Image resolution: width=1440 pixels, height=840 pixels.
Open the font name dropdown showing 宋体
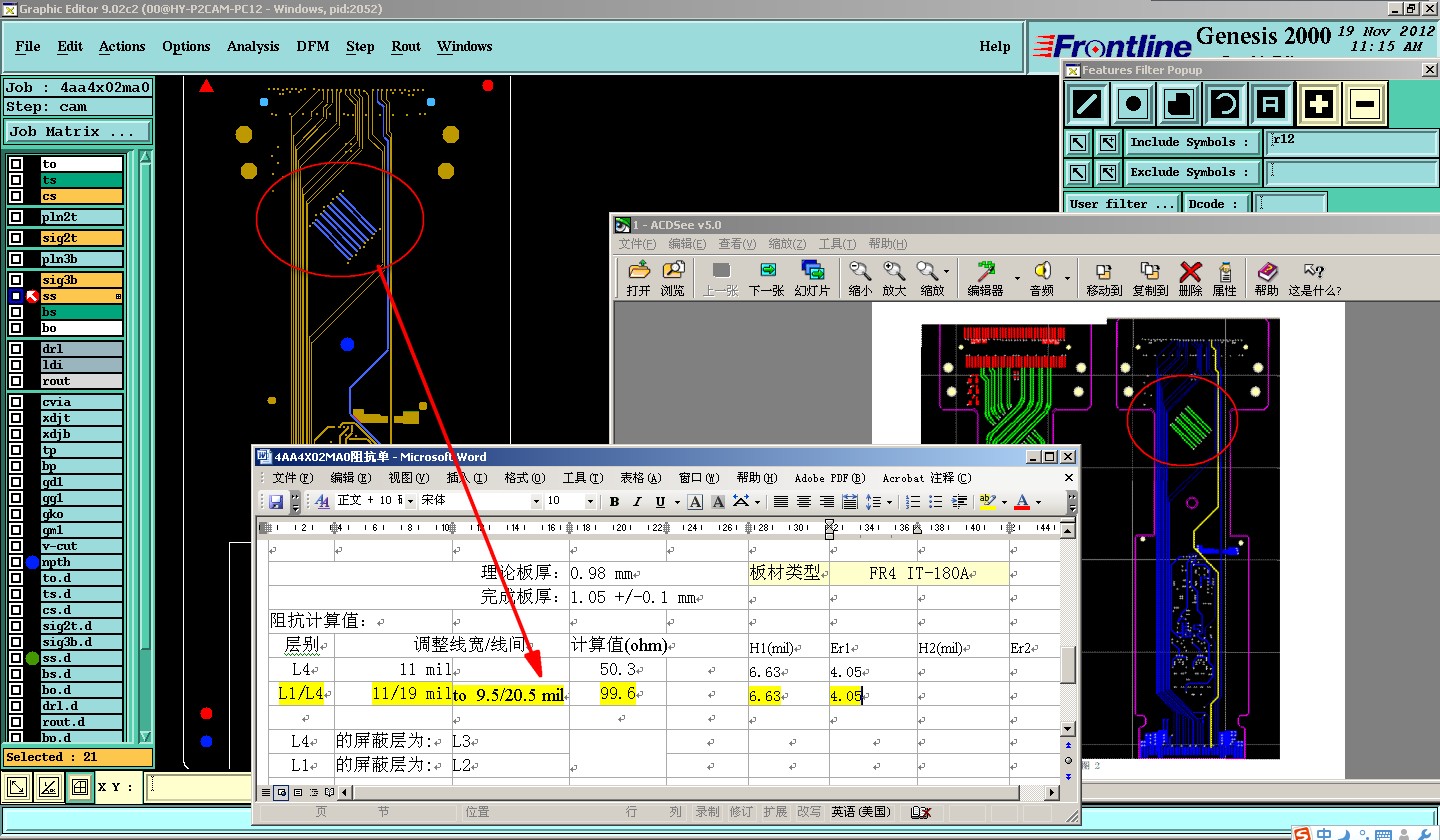(536, 501)
